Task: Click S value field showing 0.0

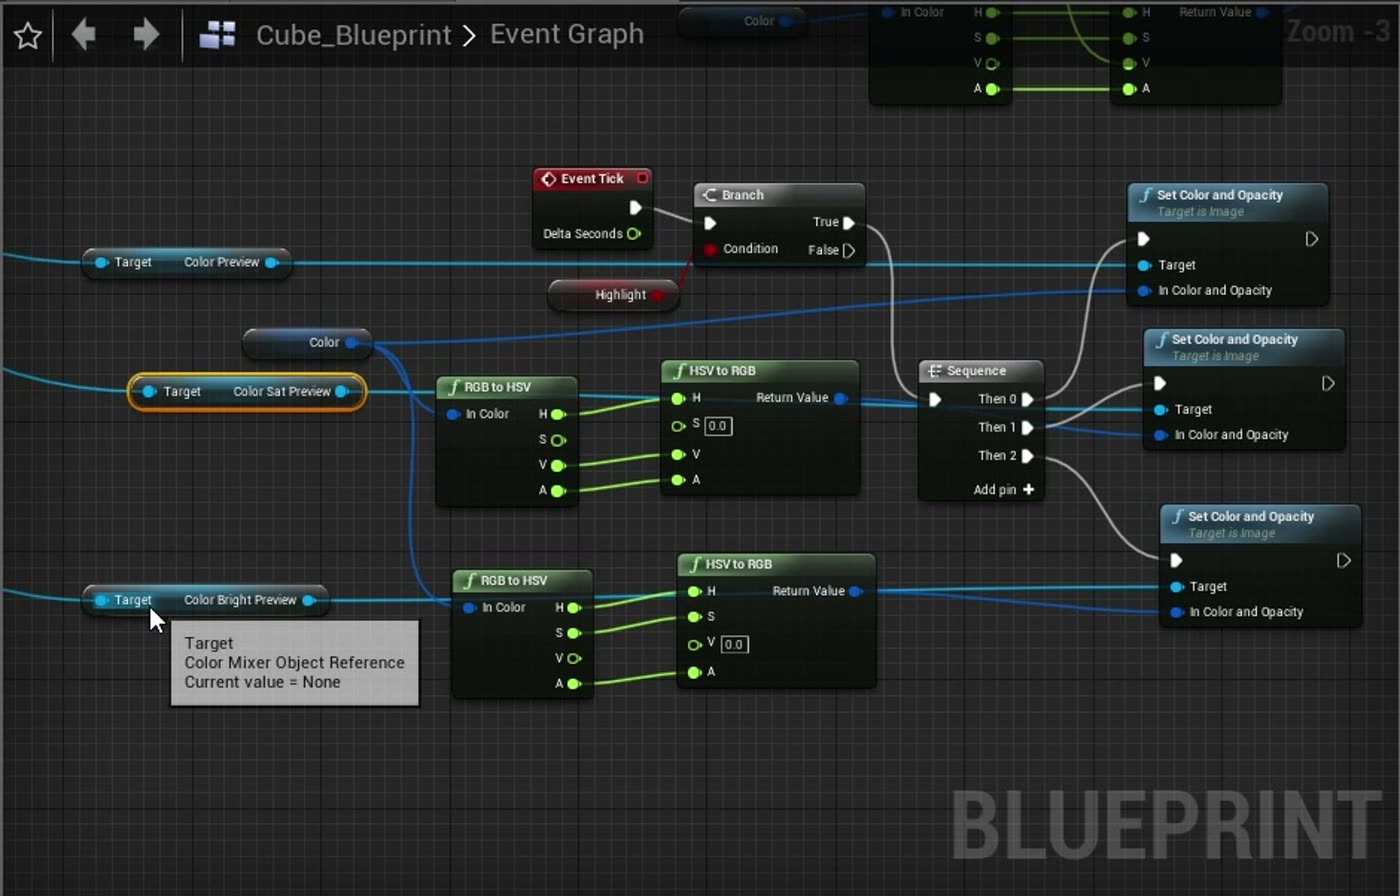Action: (x=718, y=426)
